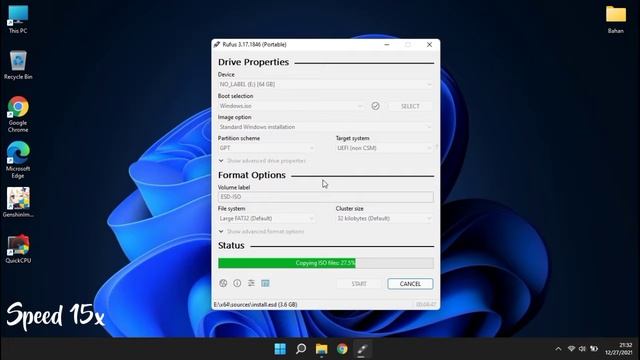This screenshot has width=640, height=360.
Task: Cancel the ISO copying process
Action: point(410,284)
